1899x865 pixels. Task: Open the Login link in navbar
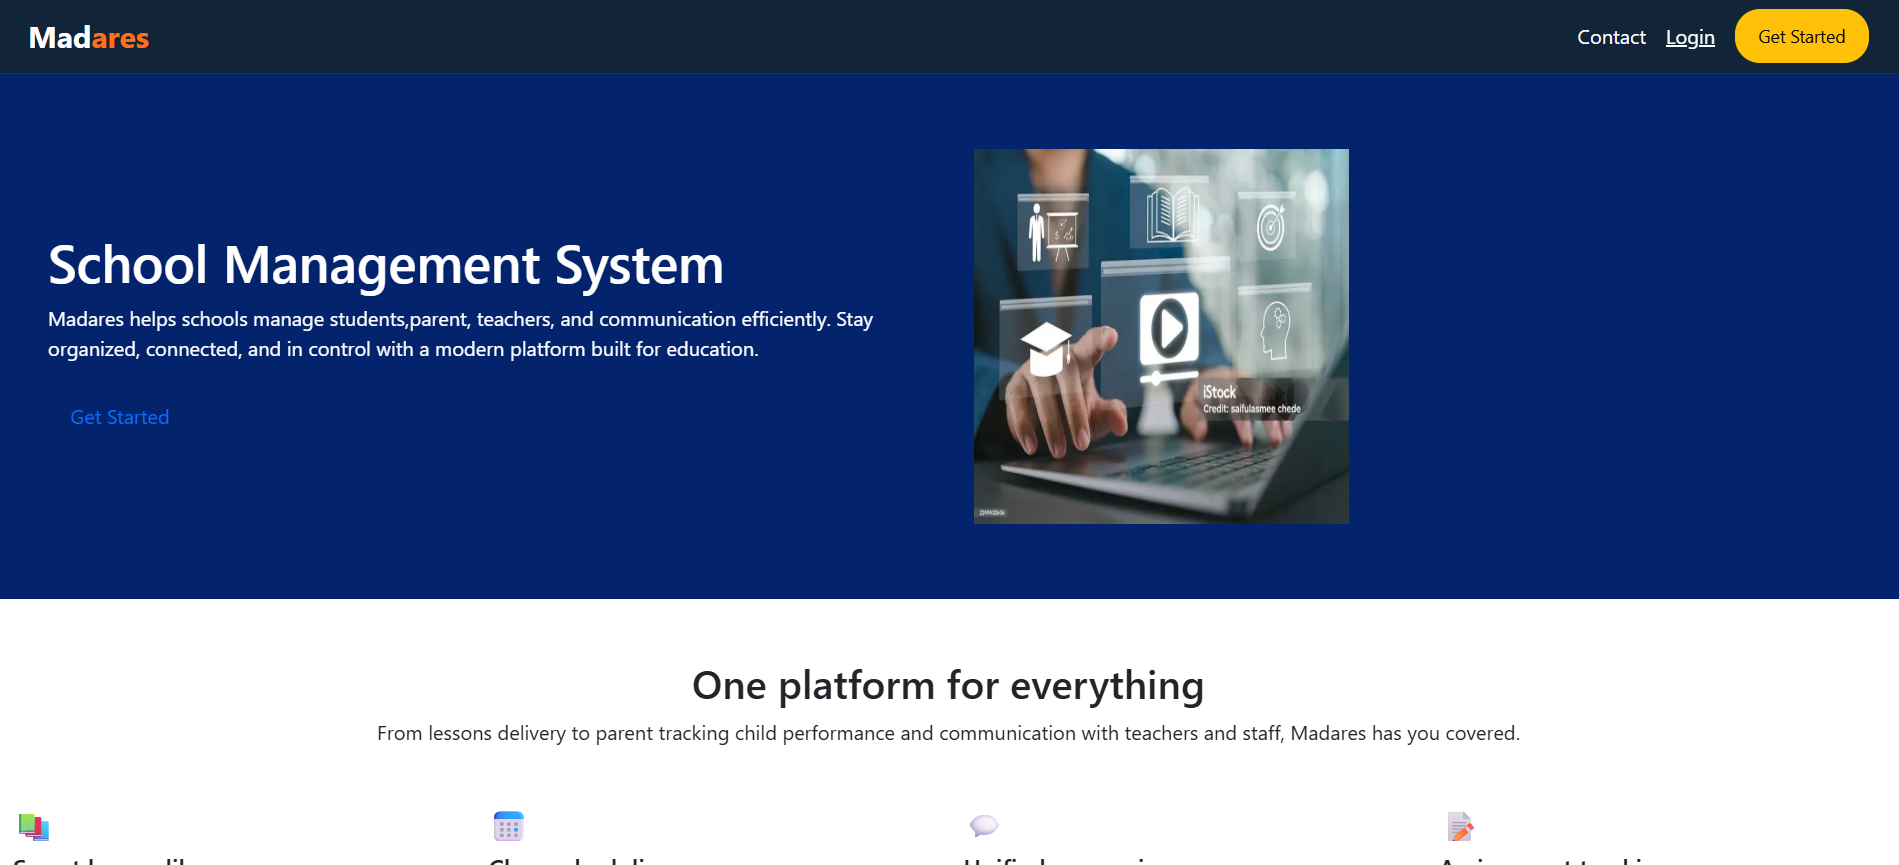click(1690, 37)
